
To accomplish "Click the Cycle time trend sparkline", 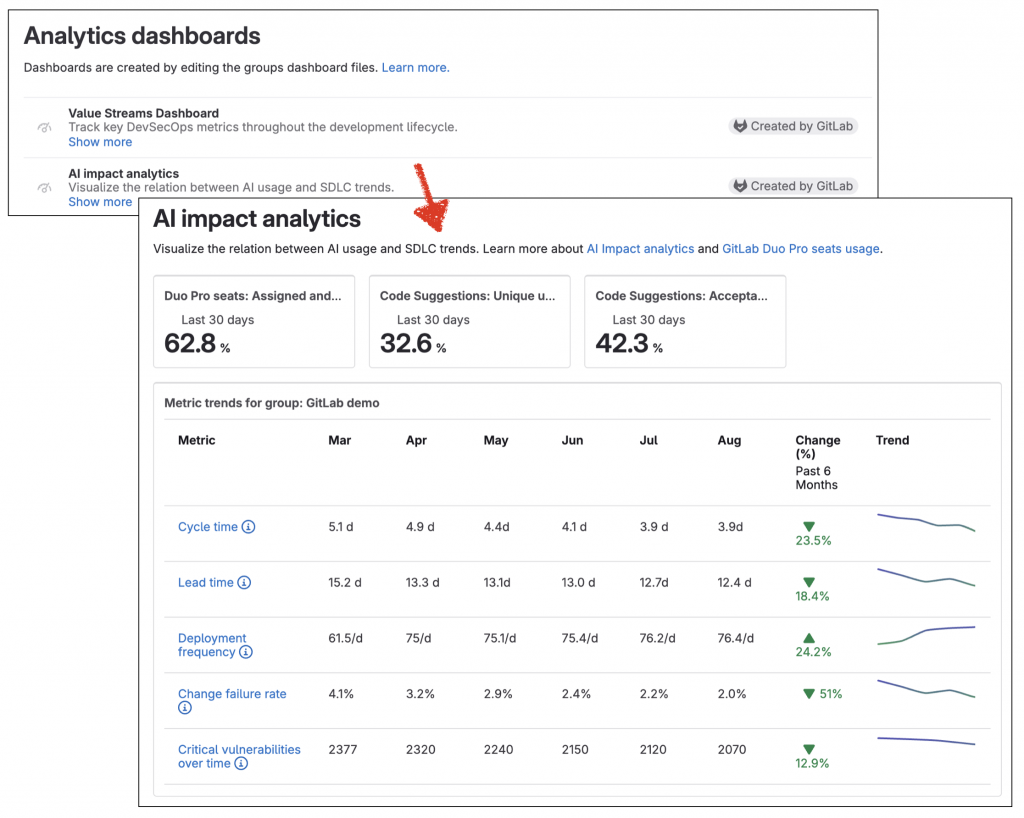I will coord(926,522).
